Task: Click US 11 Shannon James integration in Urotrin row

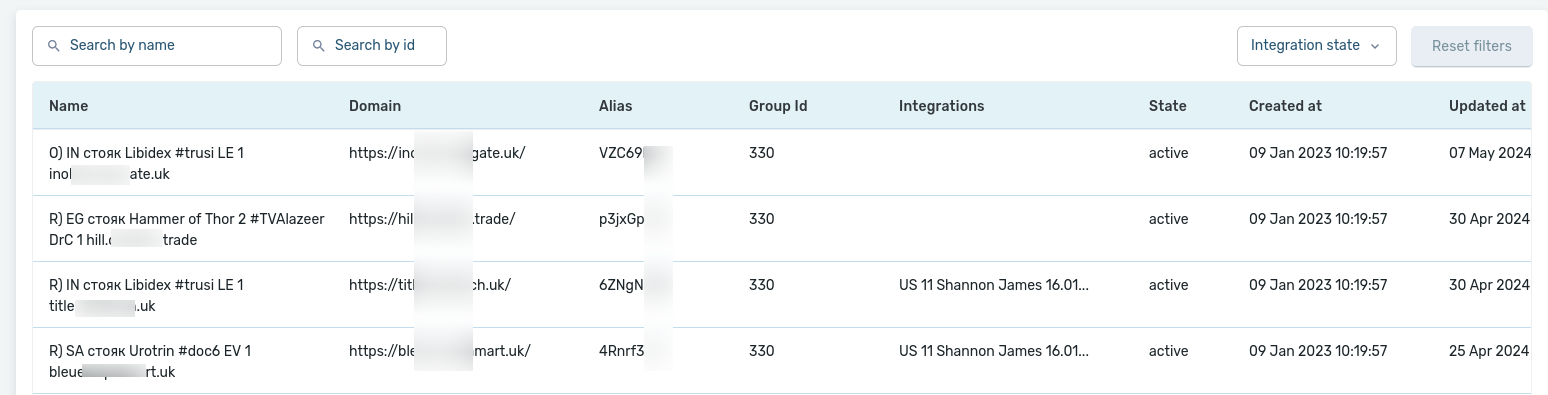Action: pyautogui.click(x=994, y=351)
